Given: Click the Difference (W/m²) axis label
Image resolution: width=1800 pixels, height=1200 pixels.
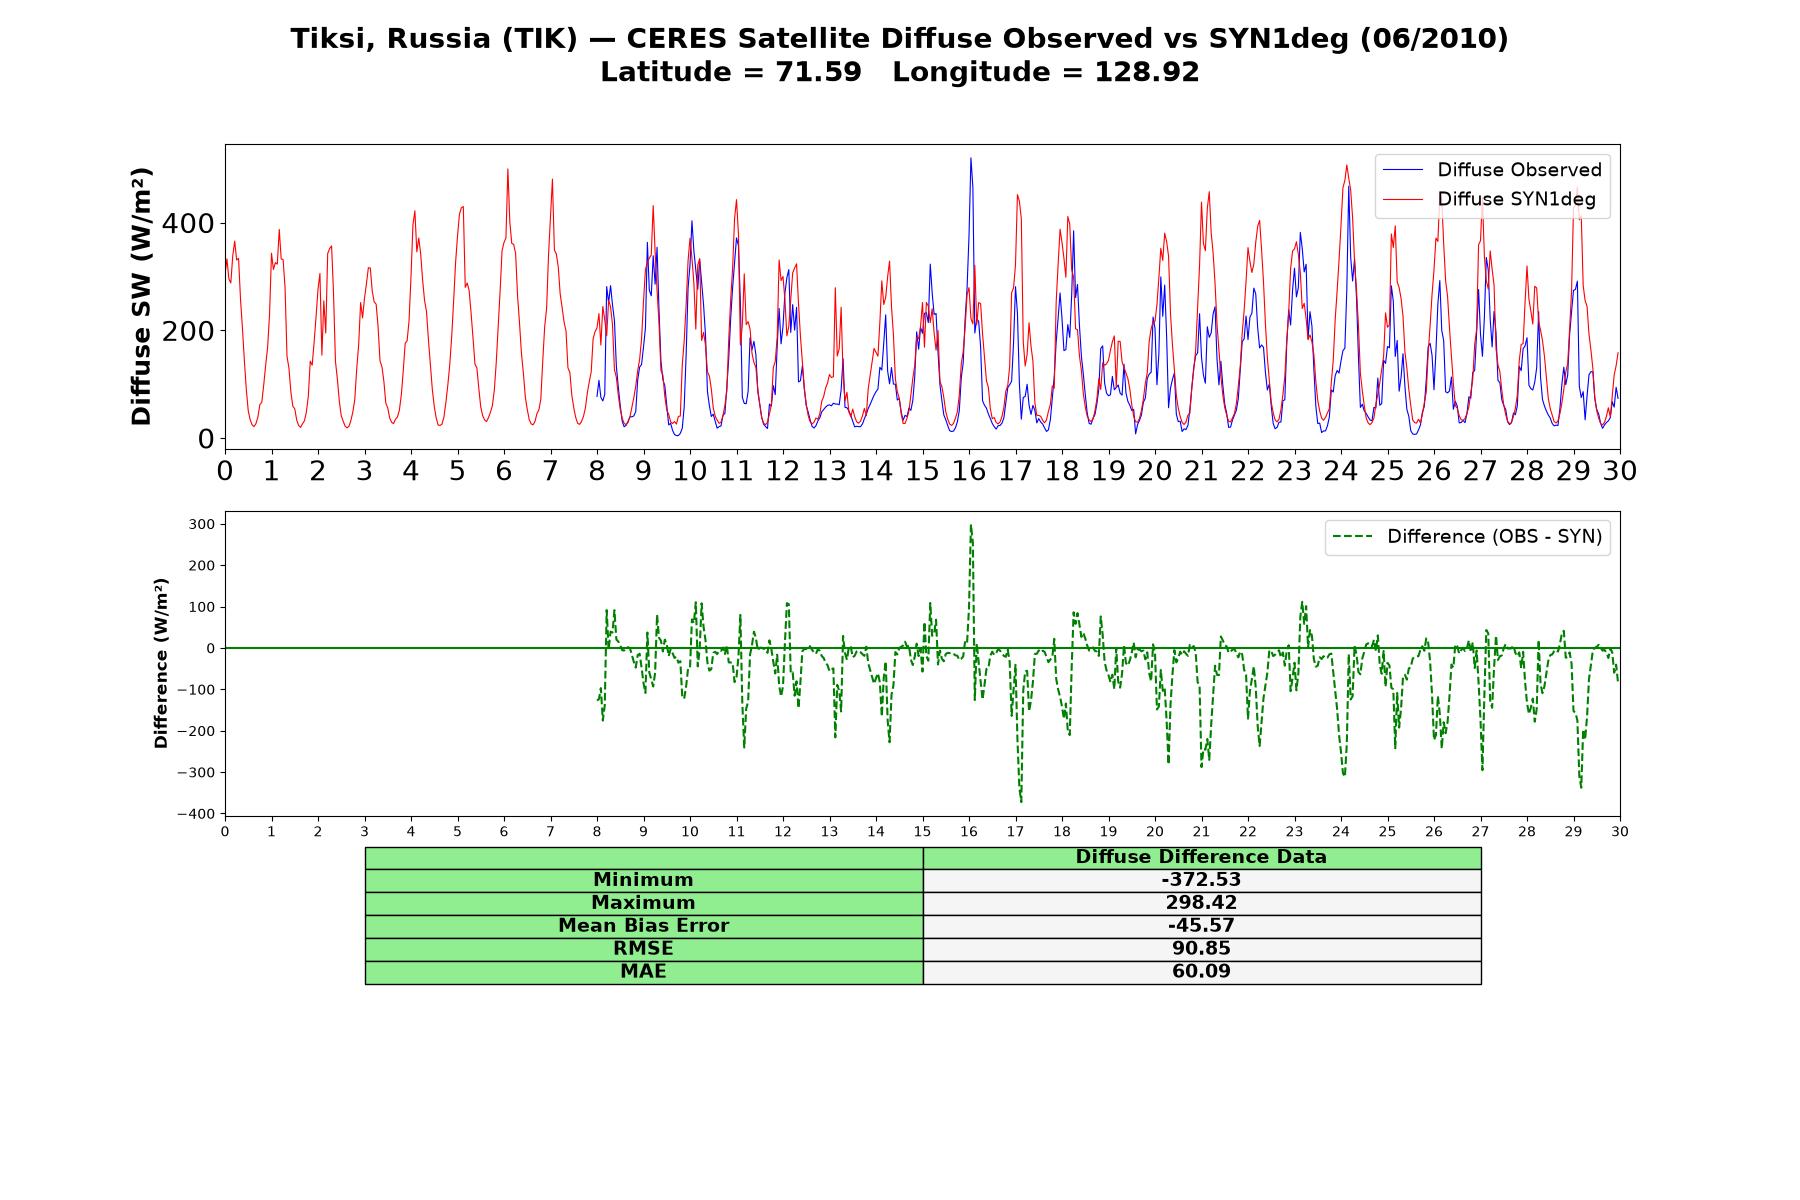Looking at the screenshot, I should [x=160, y=663].
